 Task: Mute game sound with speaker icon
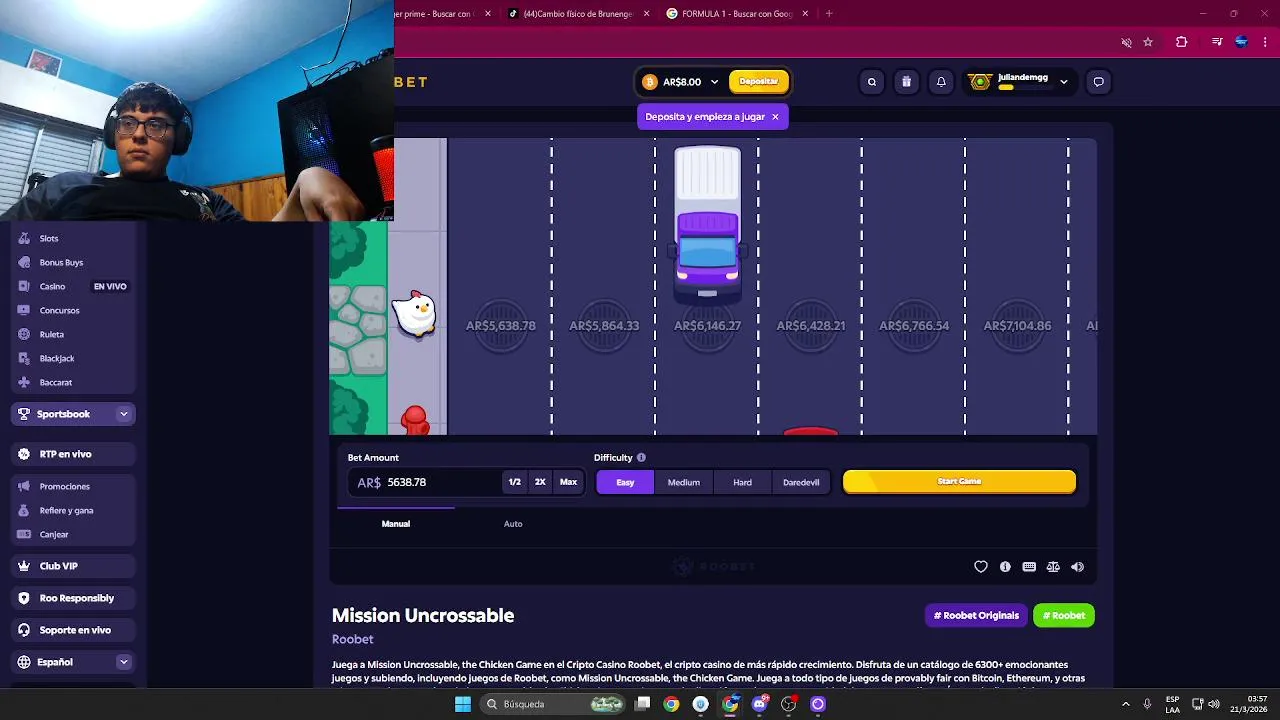point(1077,567)
